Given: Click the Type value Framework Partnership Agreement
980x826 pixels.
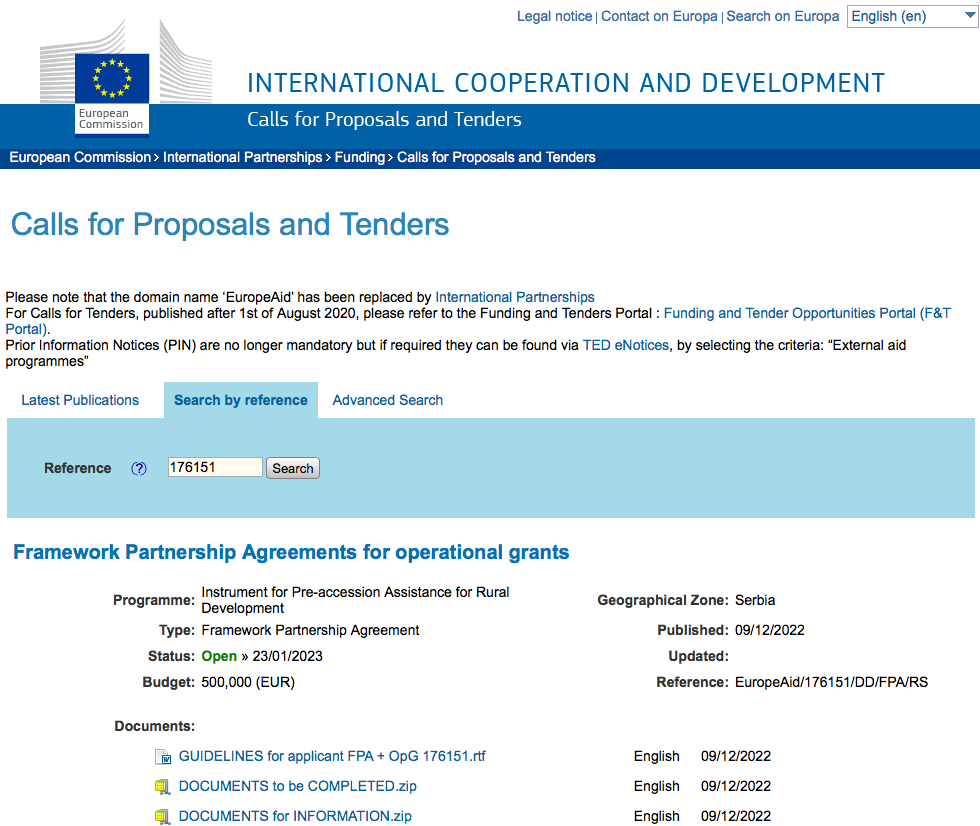Looking at the screenshot, I should (310, 630).
